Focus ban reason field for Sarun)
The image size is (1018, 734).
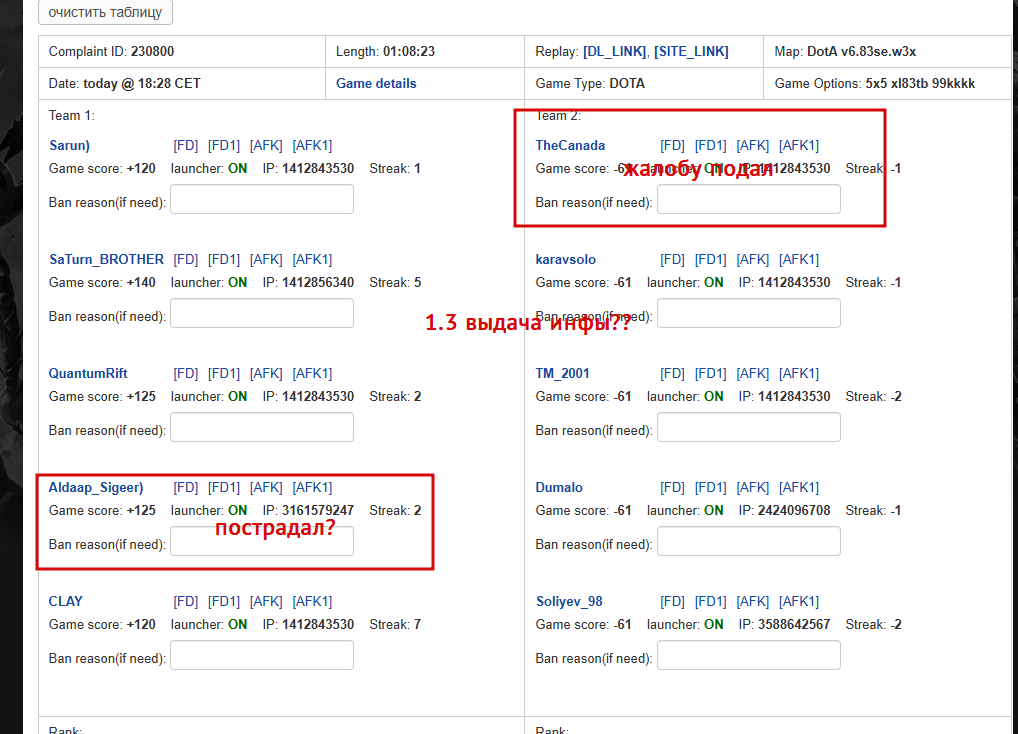coord(262,199)
